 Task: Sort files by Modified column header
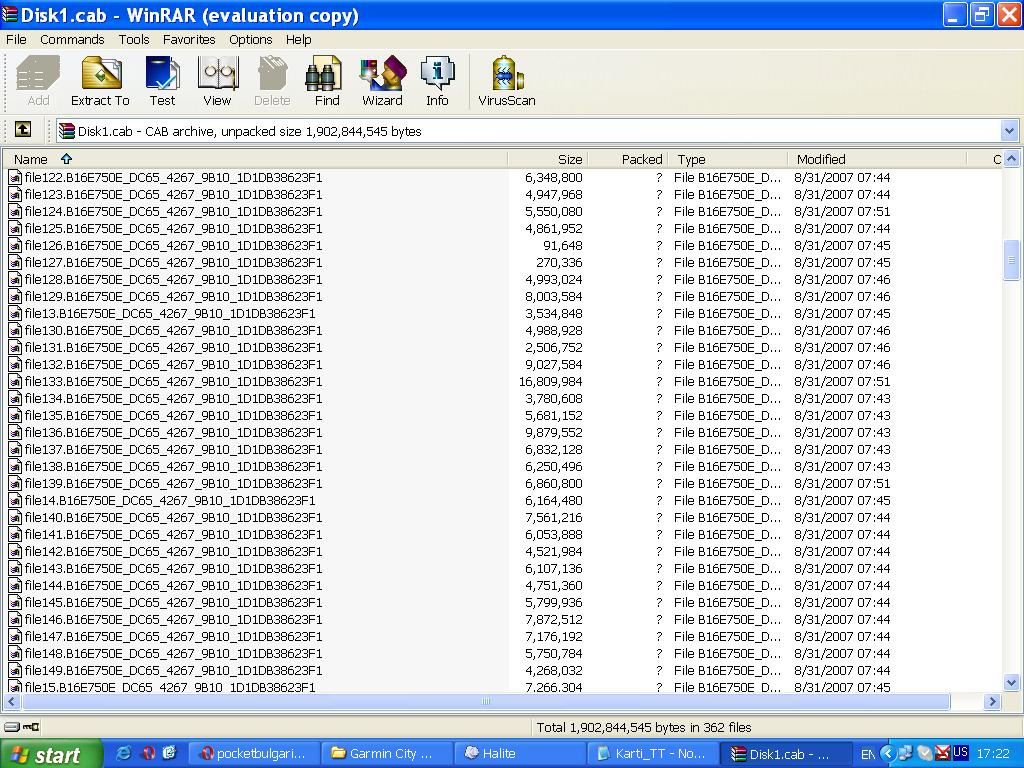tap(820, 159)
